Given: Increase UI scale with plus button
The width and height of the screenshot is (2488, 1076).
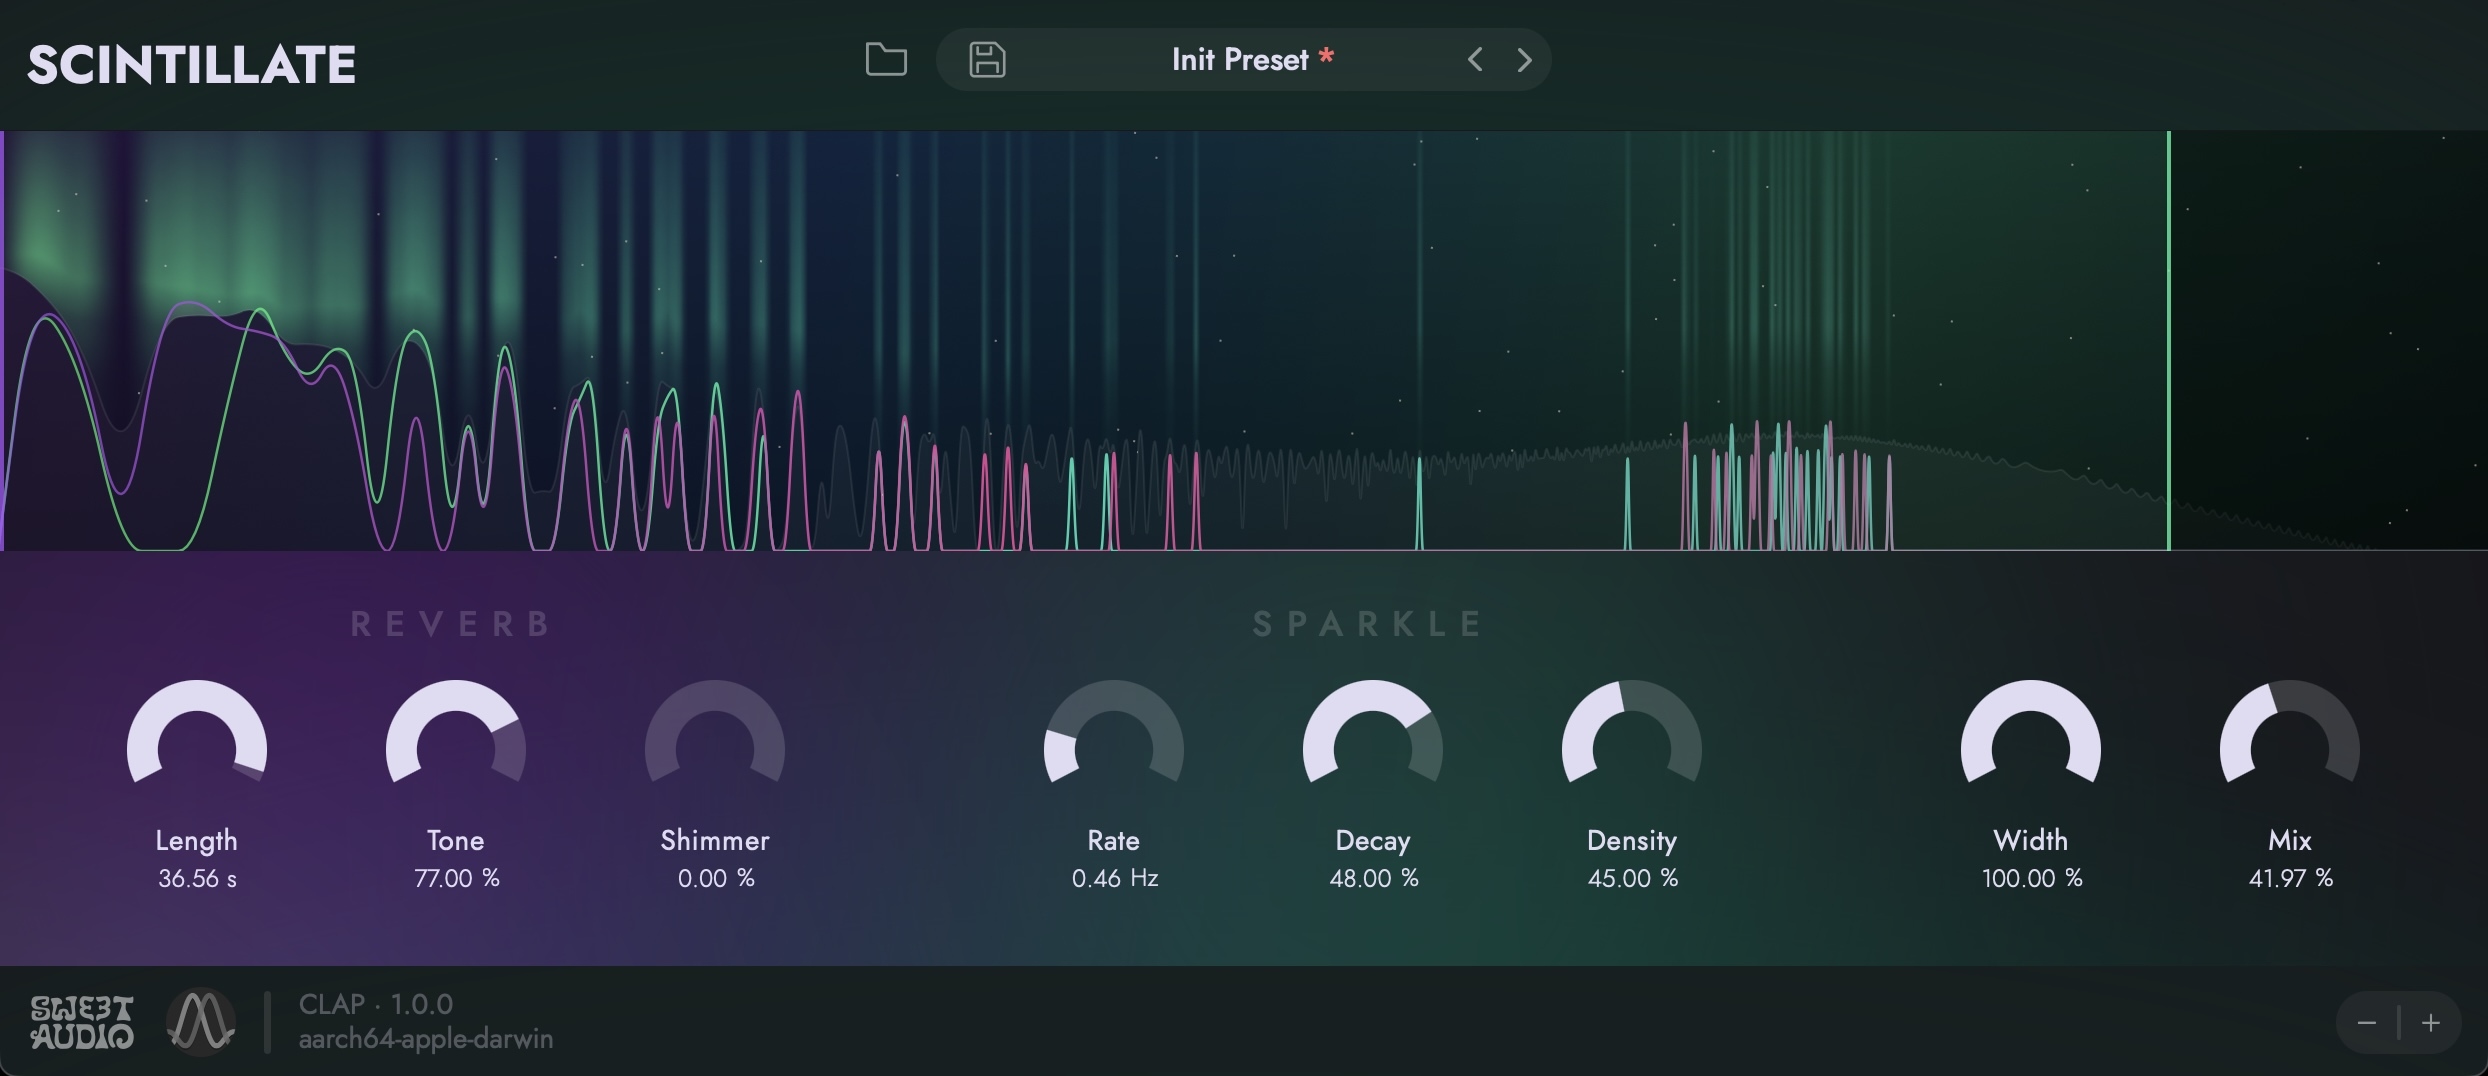Looking at the screenshot, I should (2431, 1022).
